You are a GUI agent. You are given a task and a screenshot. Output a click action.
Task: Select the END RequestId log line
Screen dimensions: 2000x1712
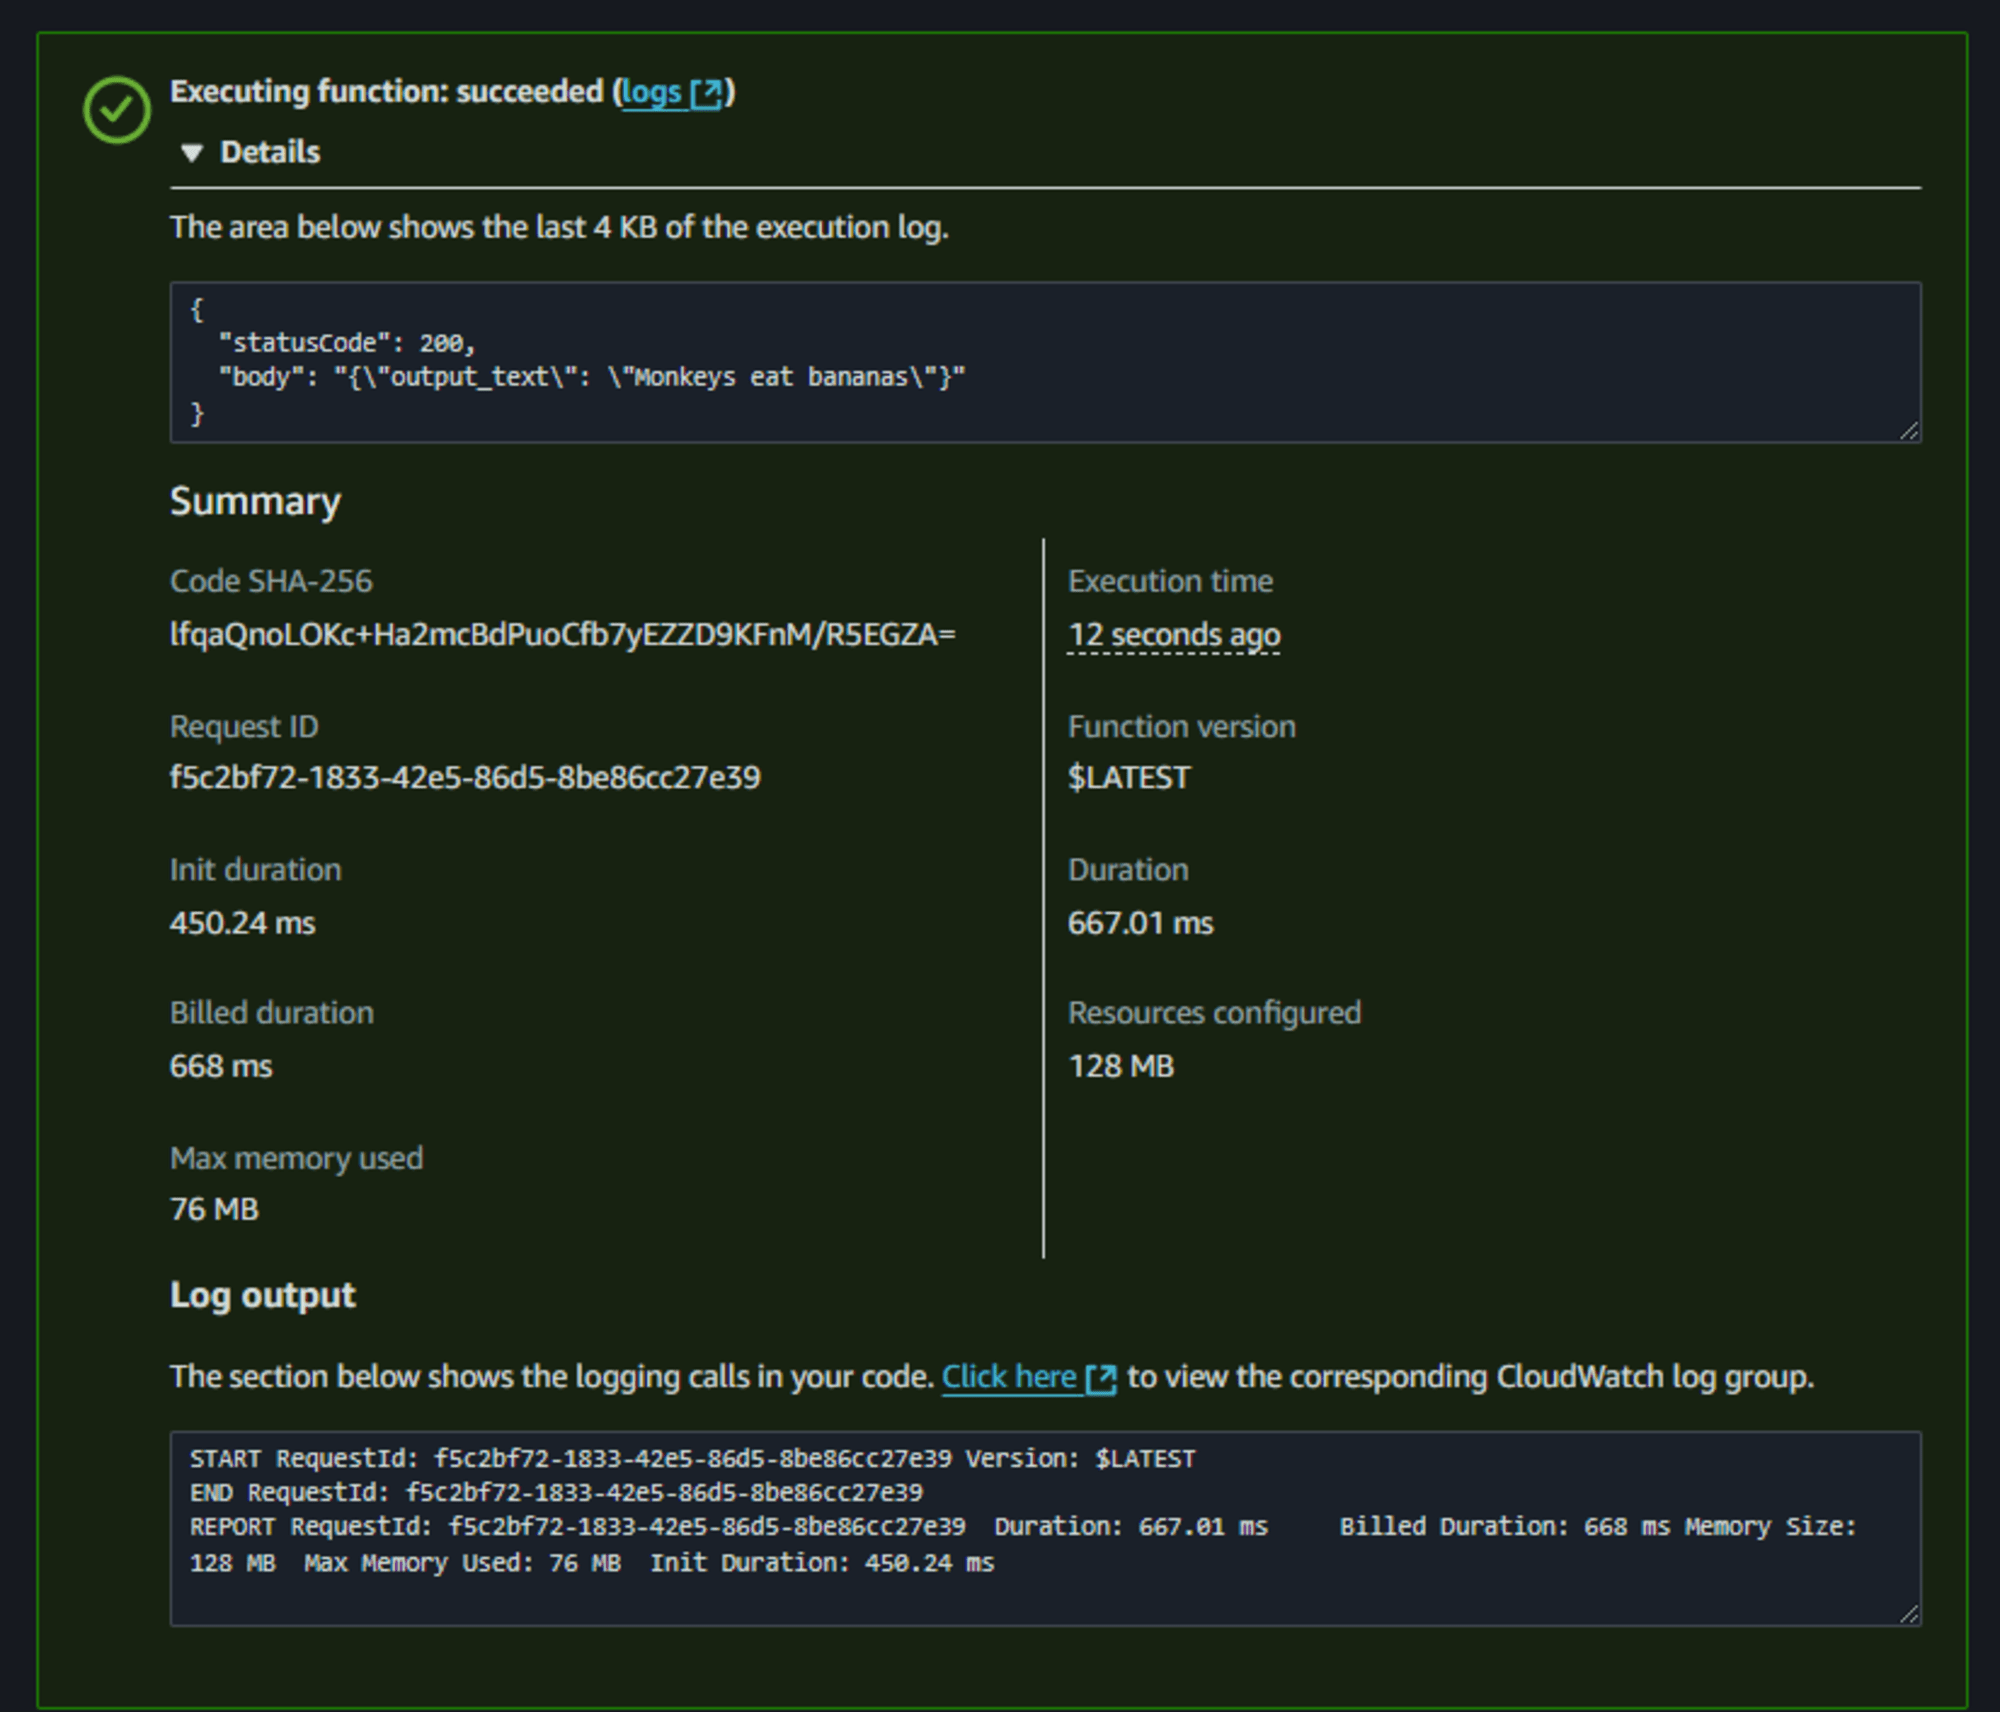pyautogui.click(x=556, y=1493)
